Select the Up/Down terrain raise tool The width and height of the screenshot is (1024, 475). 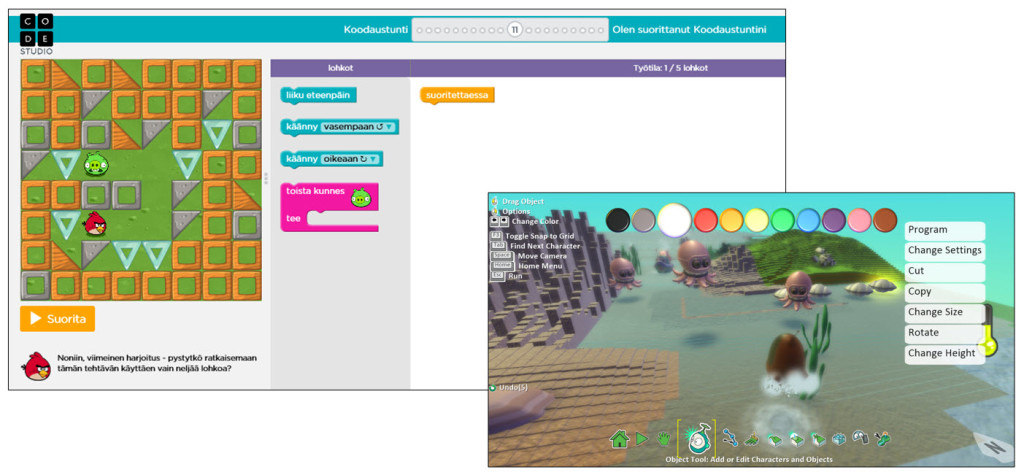tap(774, 438)
